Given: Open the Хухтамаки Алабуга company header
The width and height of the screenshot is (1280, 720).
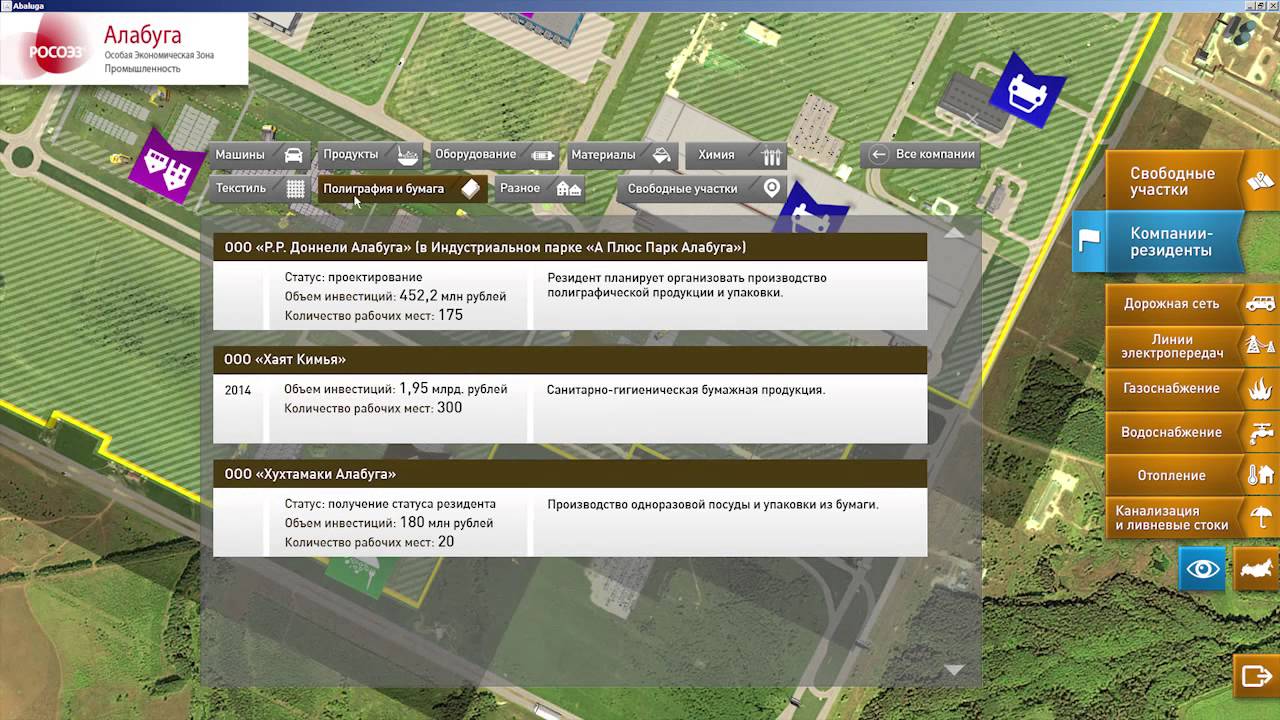Looking at the screenshot, I should [x=570, y=474].
